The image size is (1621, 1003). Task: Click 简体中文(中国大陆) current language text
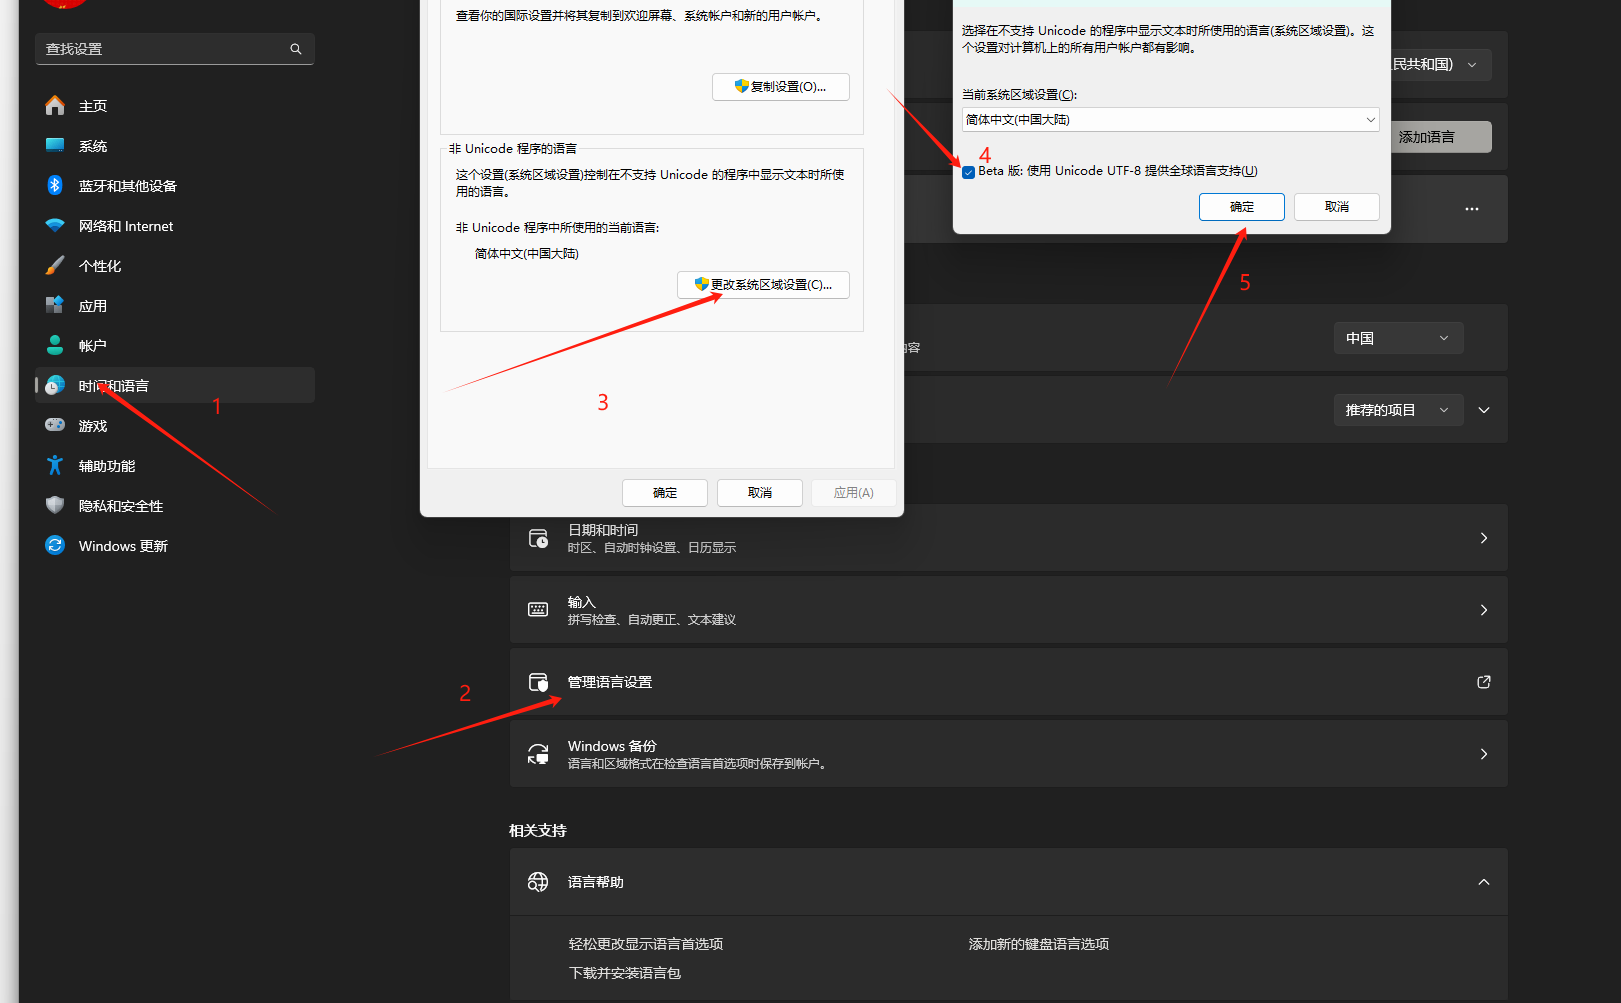[x=527, y=254]
